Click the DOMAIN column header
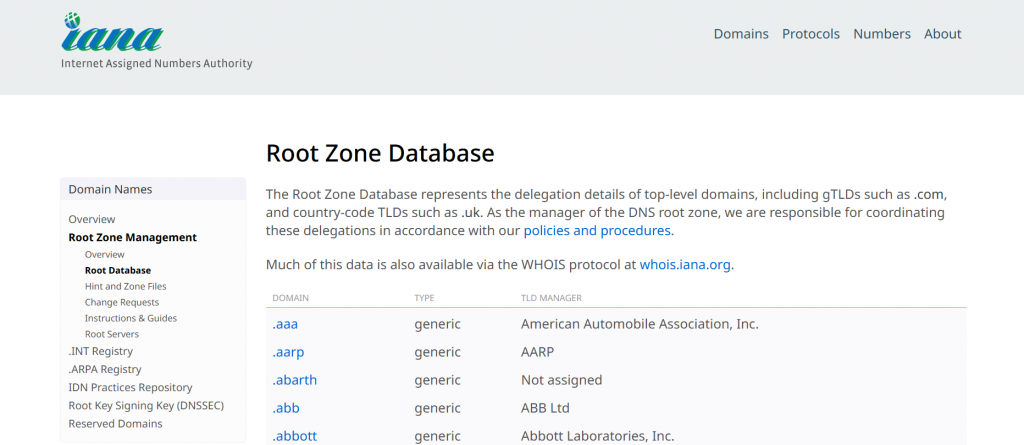This screenshot has width=1024, height=445. click(x=291, y=298)
